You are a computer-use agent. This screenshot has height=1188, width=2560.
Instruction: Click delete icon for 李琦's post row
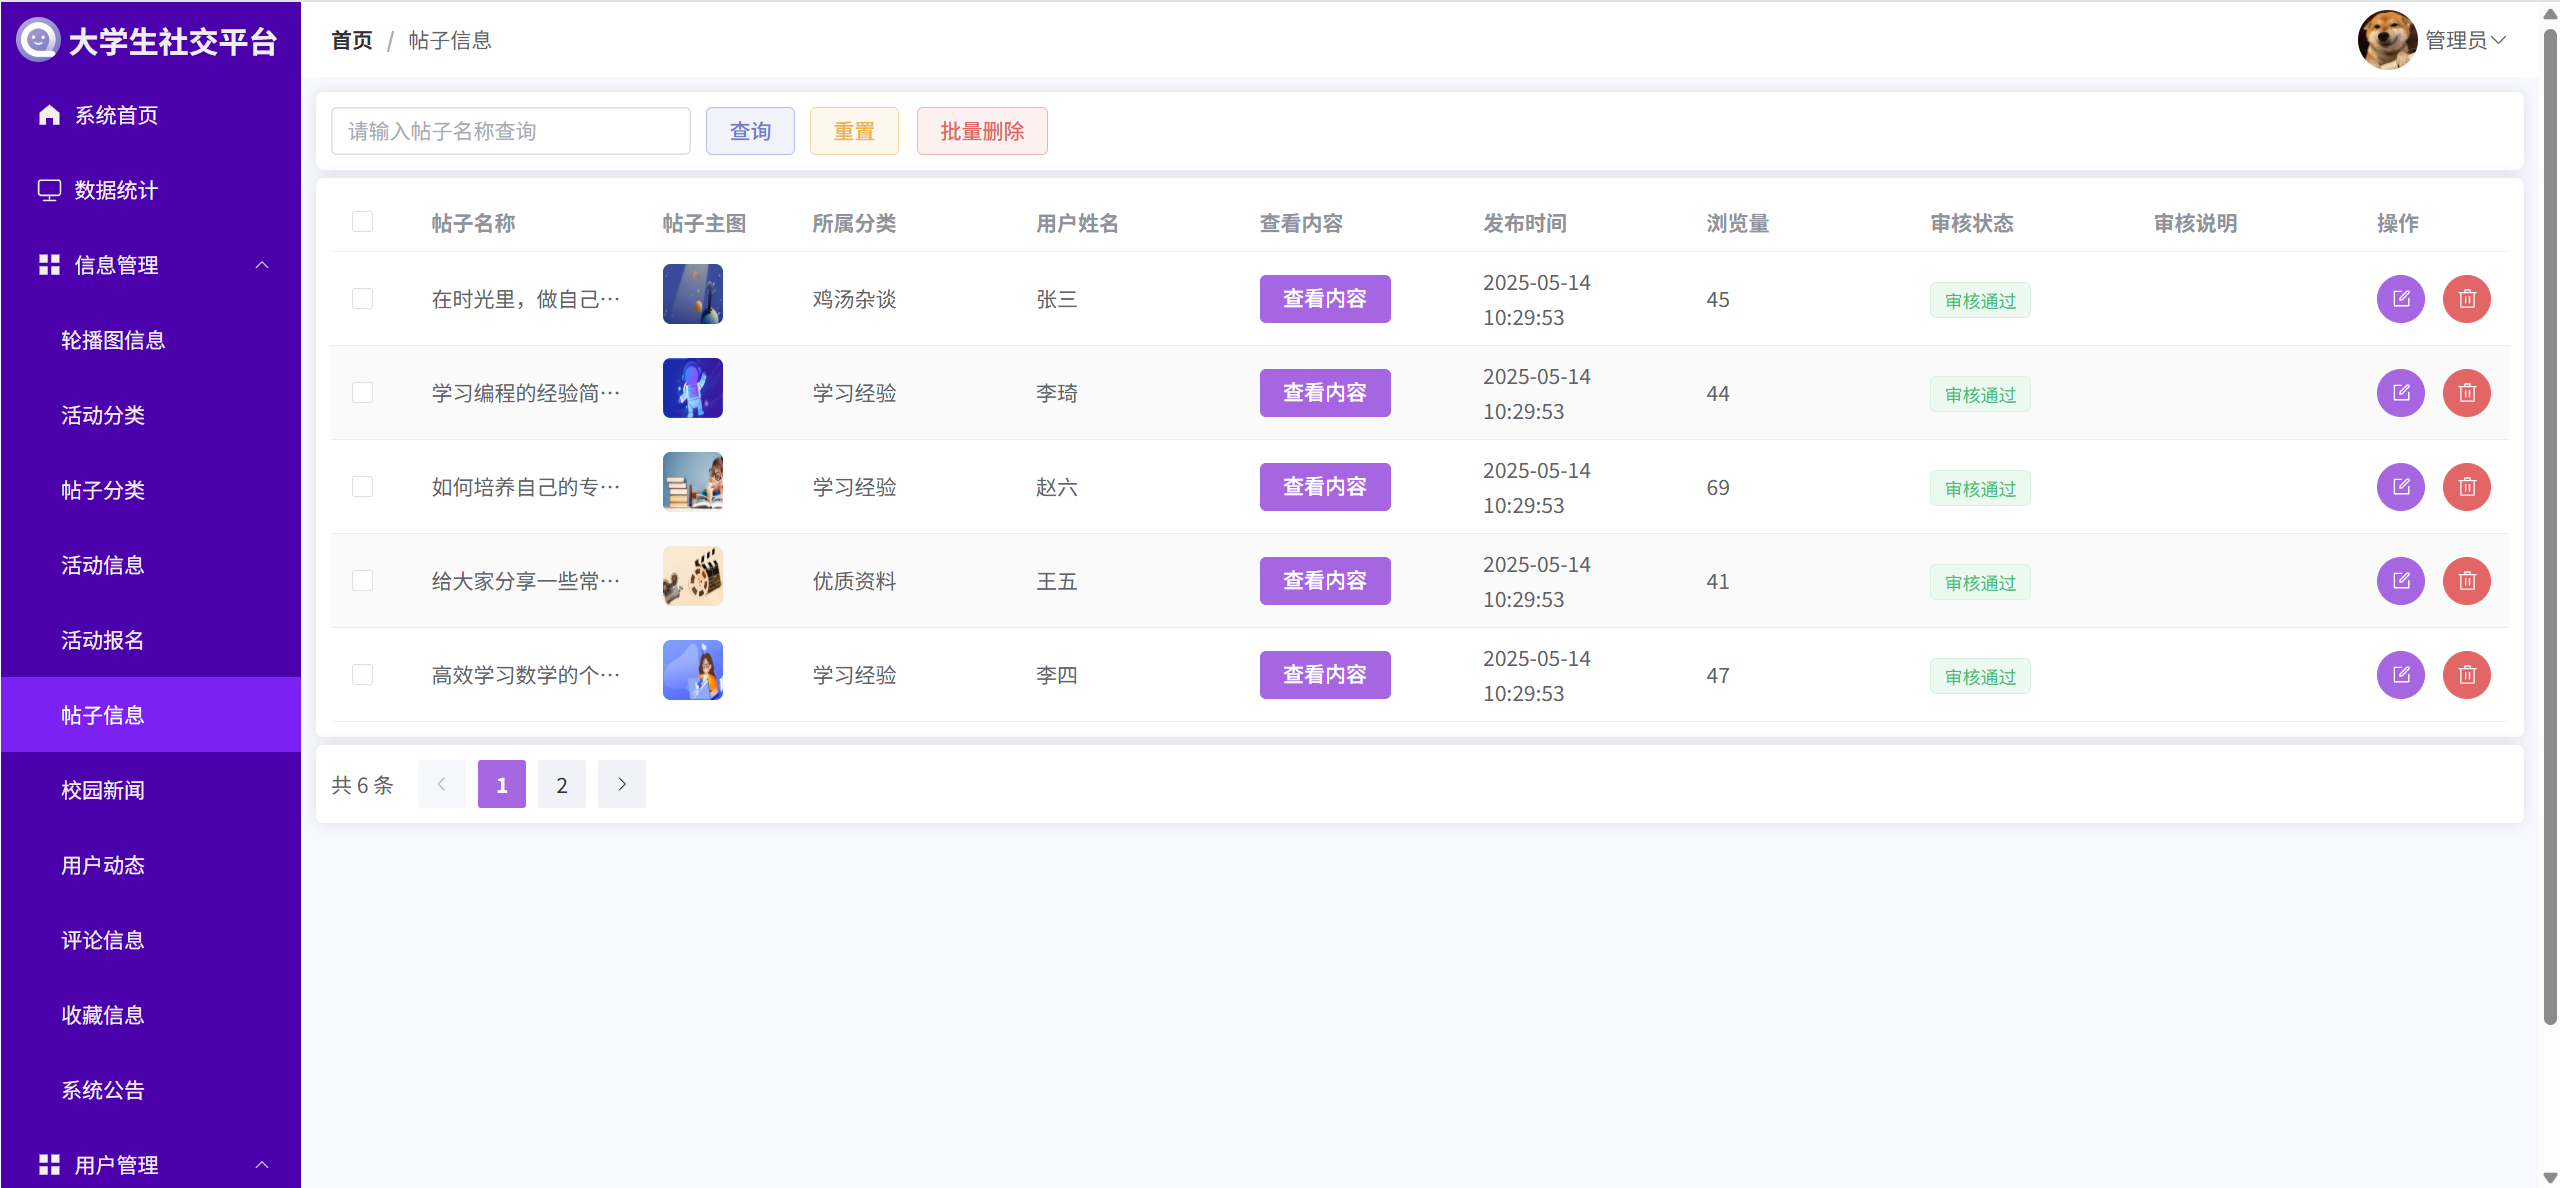click(x=2466, y=393)
